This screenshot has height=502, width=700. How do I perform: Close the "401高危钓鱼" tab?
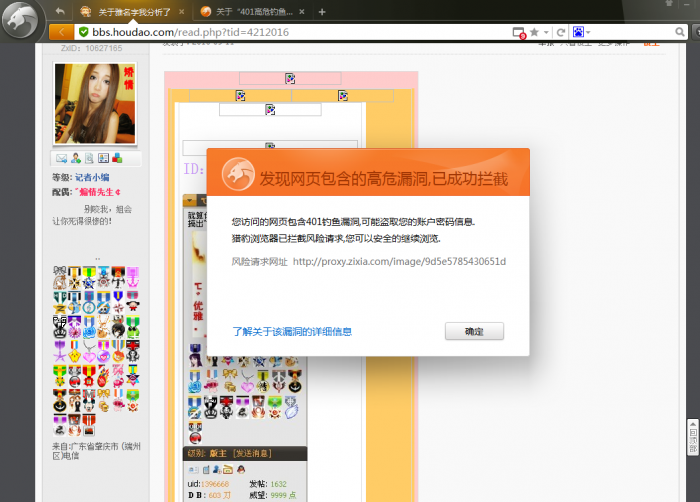point(302,12)
